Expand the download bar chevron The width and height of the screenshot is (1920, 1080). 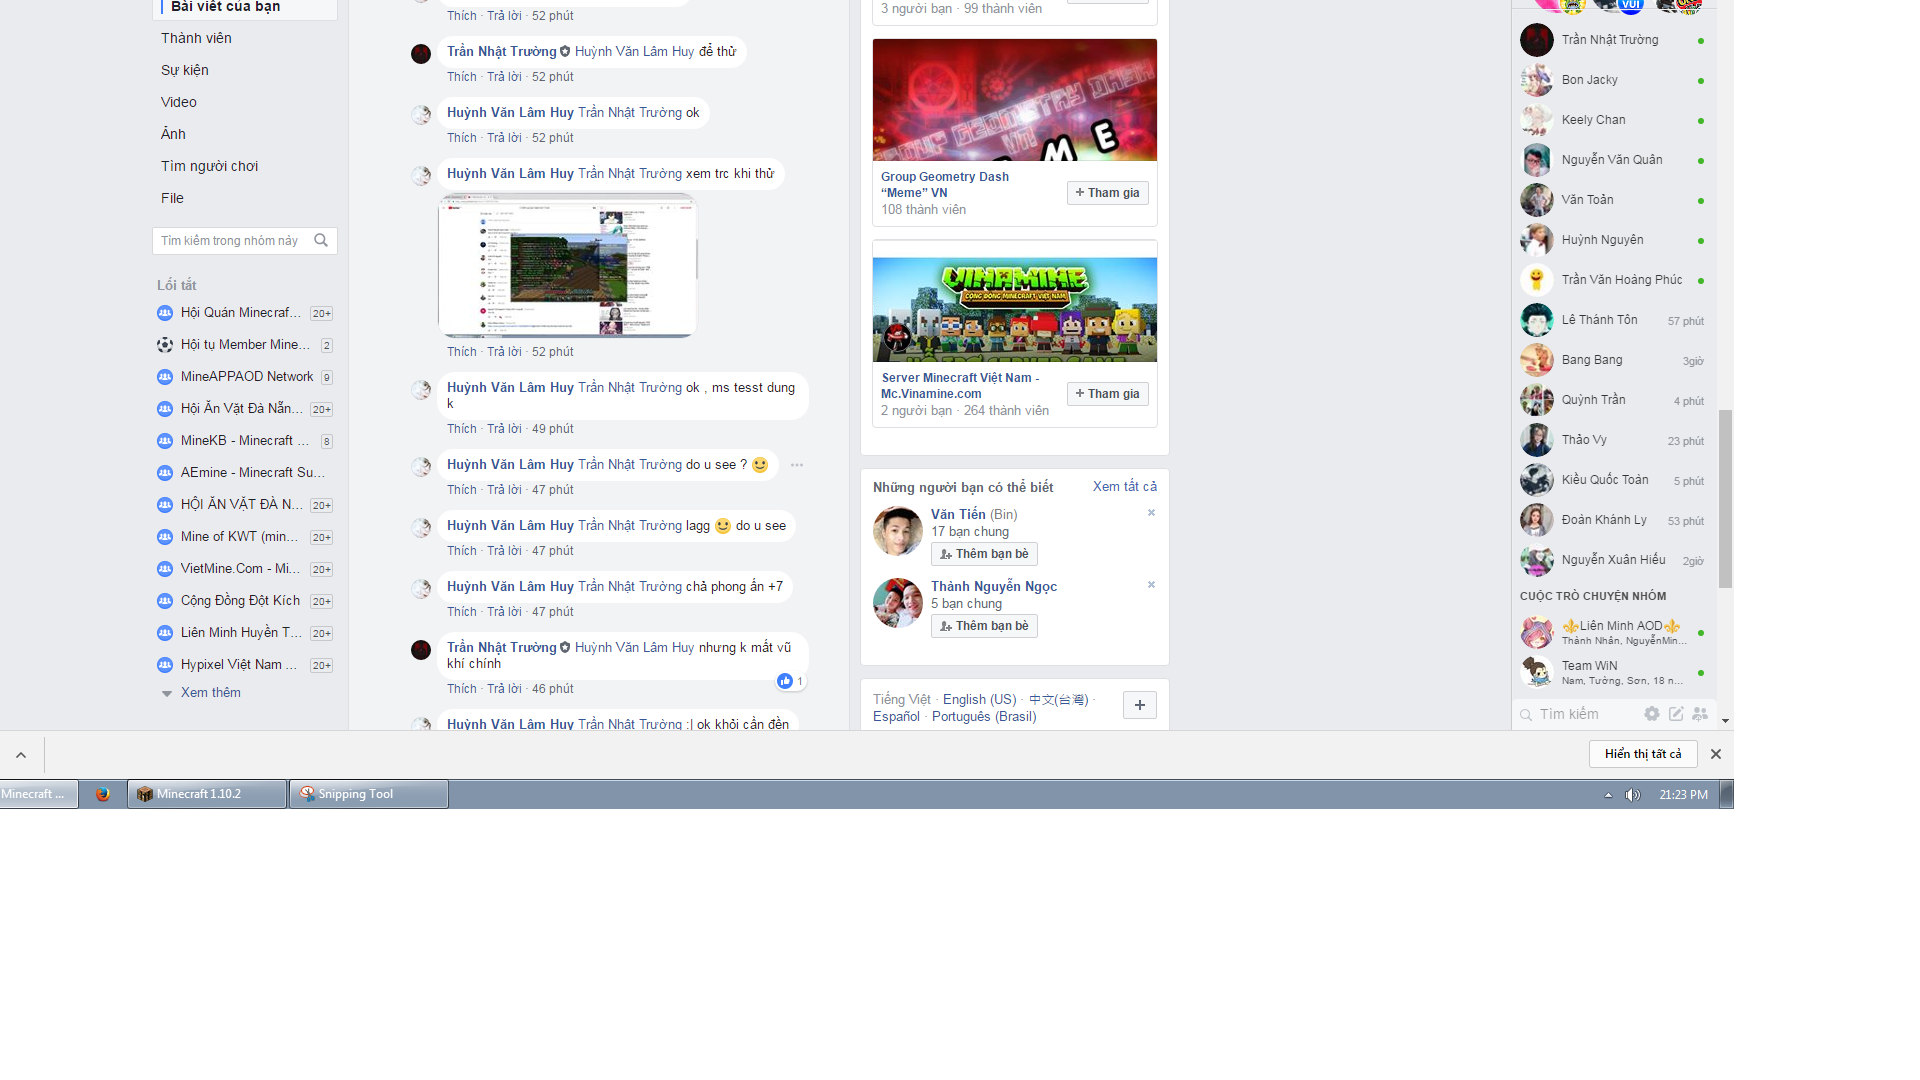click(21, 755)
